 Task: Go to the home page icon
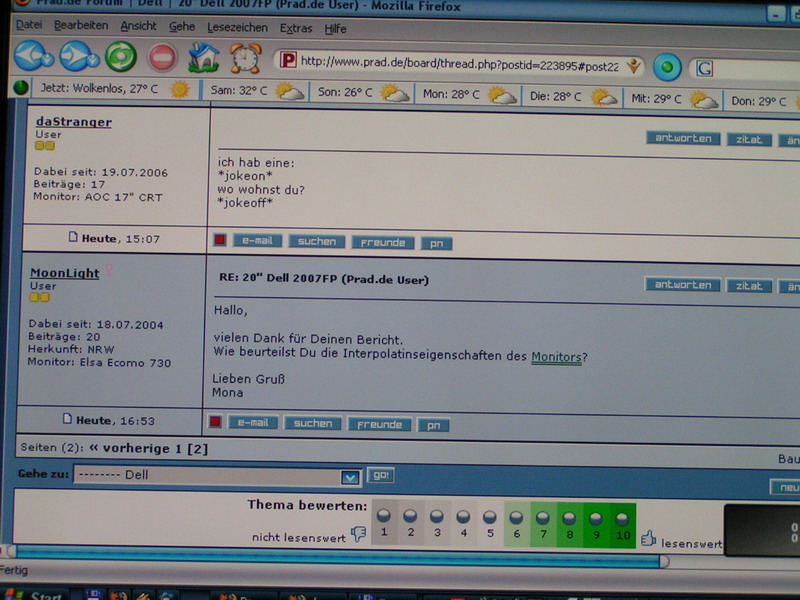click(x=204, y=56)
